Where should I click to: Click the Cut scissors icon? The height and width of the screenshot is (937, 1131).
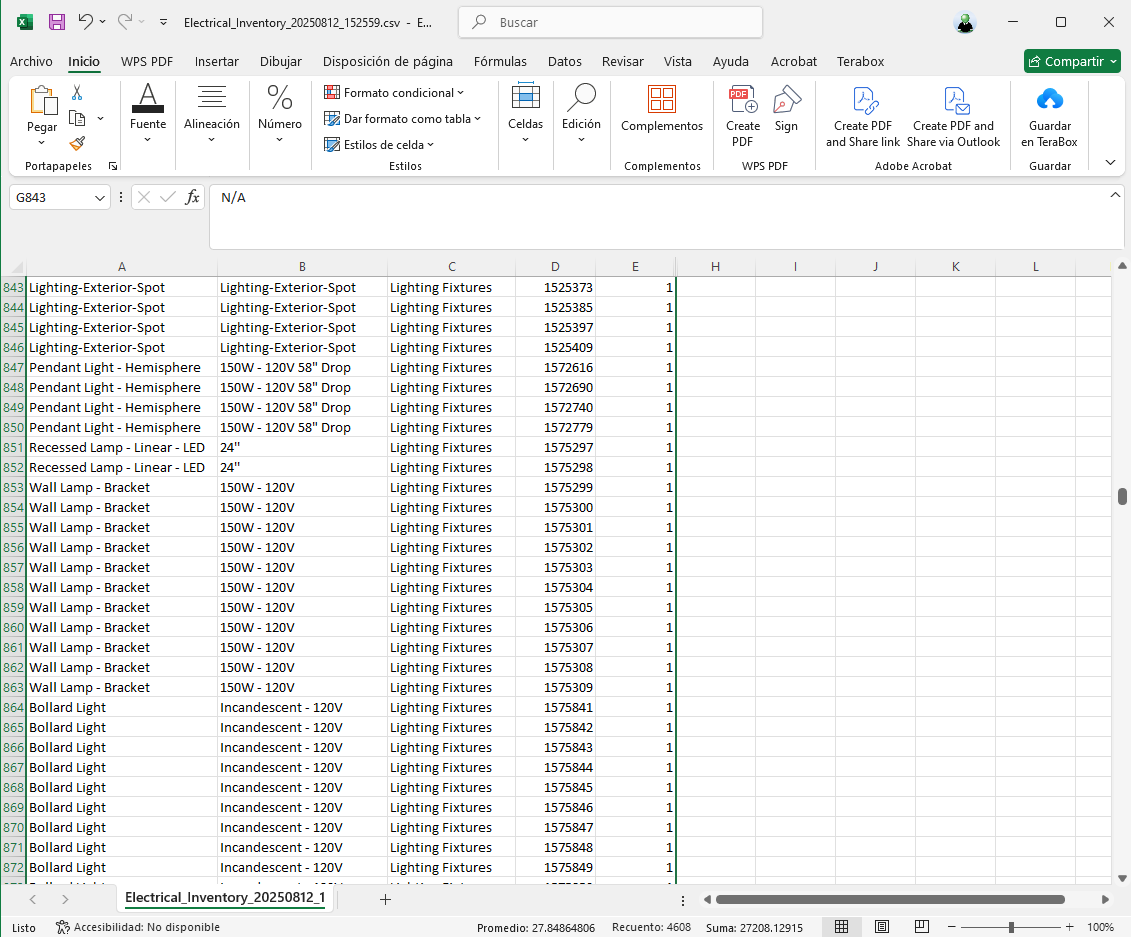(77, 93)
